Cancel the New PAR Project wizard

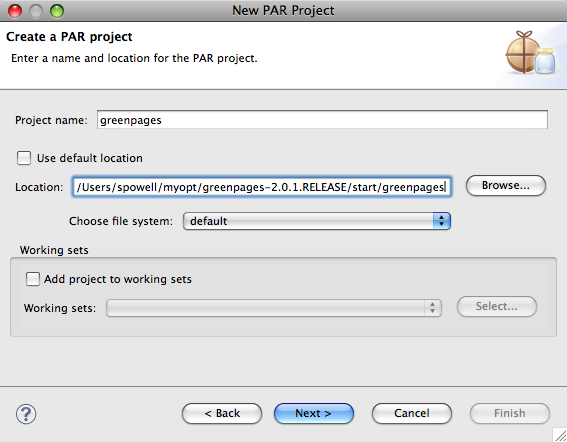[x=412, y=413]
